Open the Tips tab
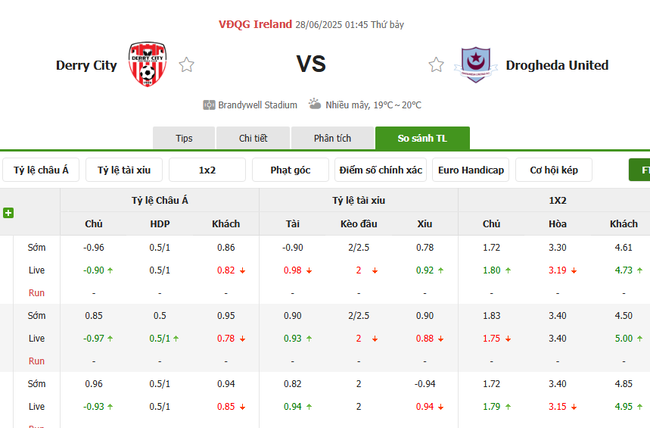The image size is (650, 428). coord(184,138)
